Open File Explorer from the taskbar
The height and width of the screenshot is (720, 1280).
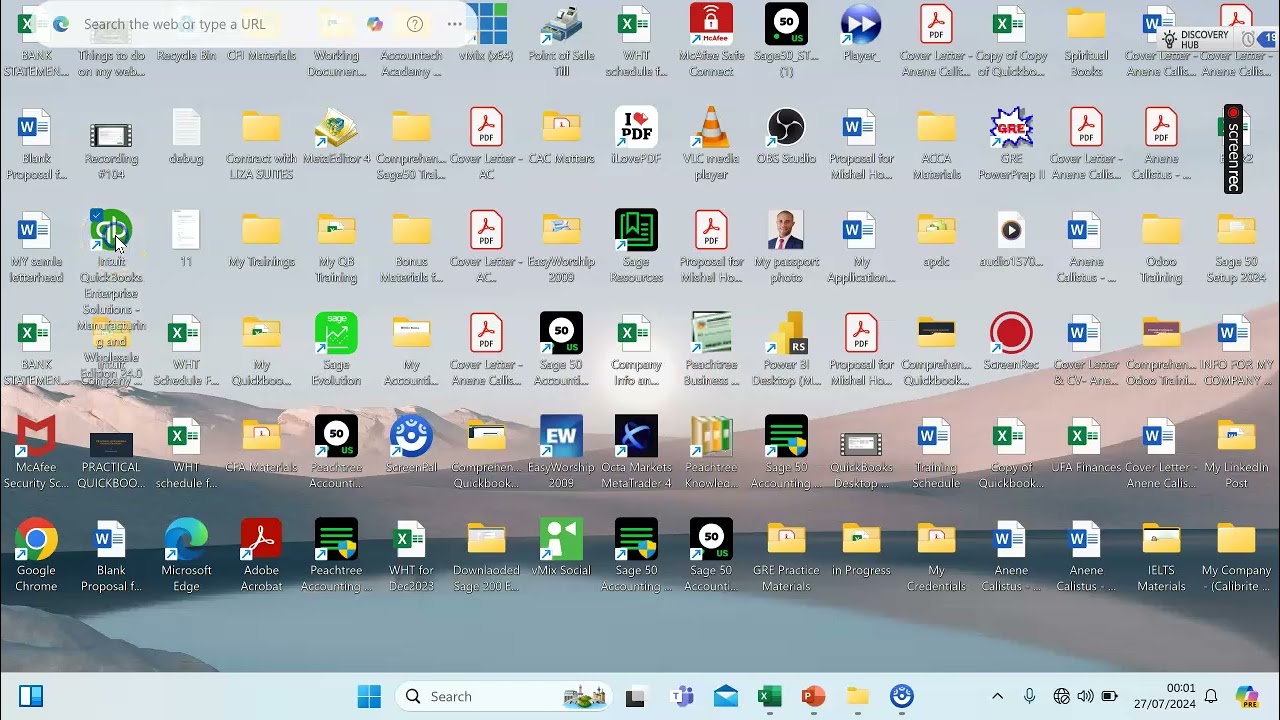(x=858, y=696)
